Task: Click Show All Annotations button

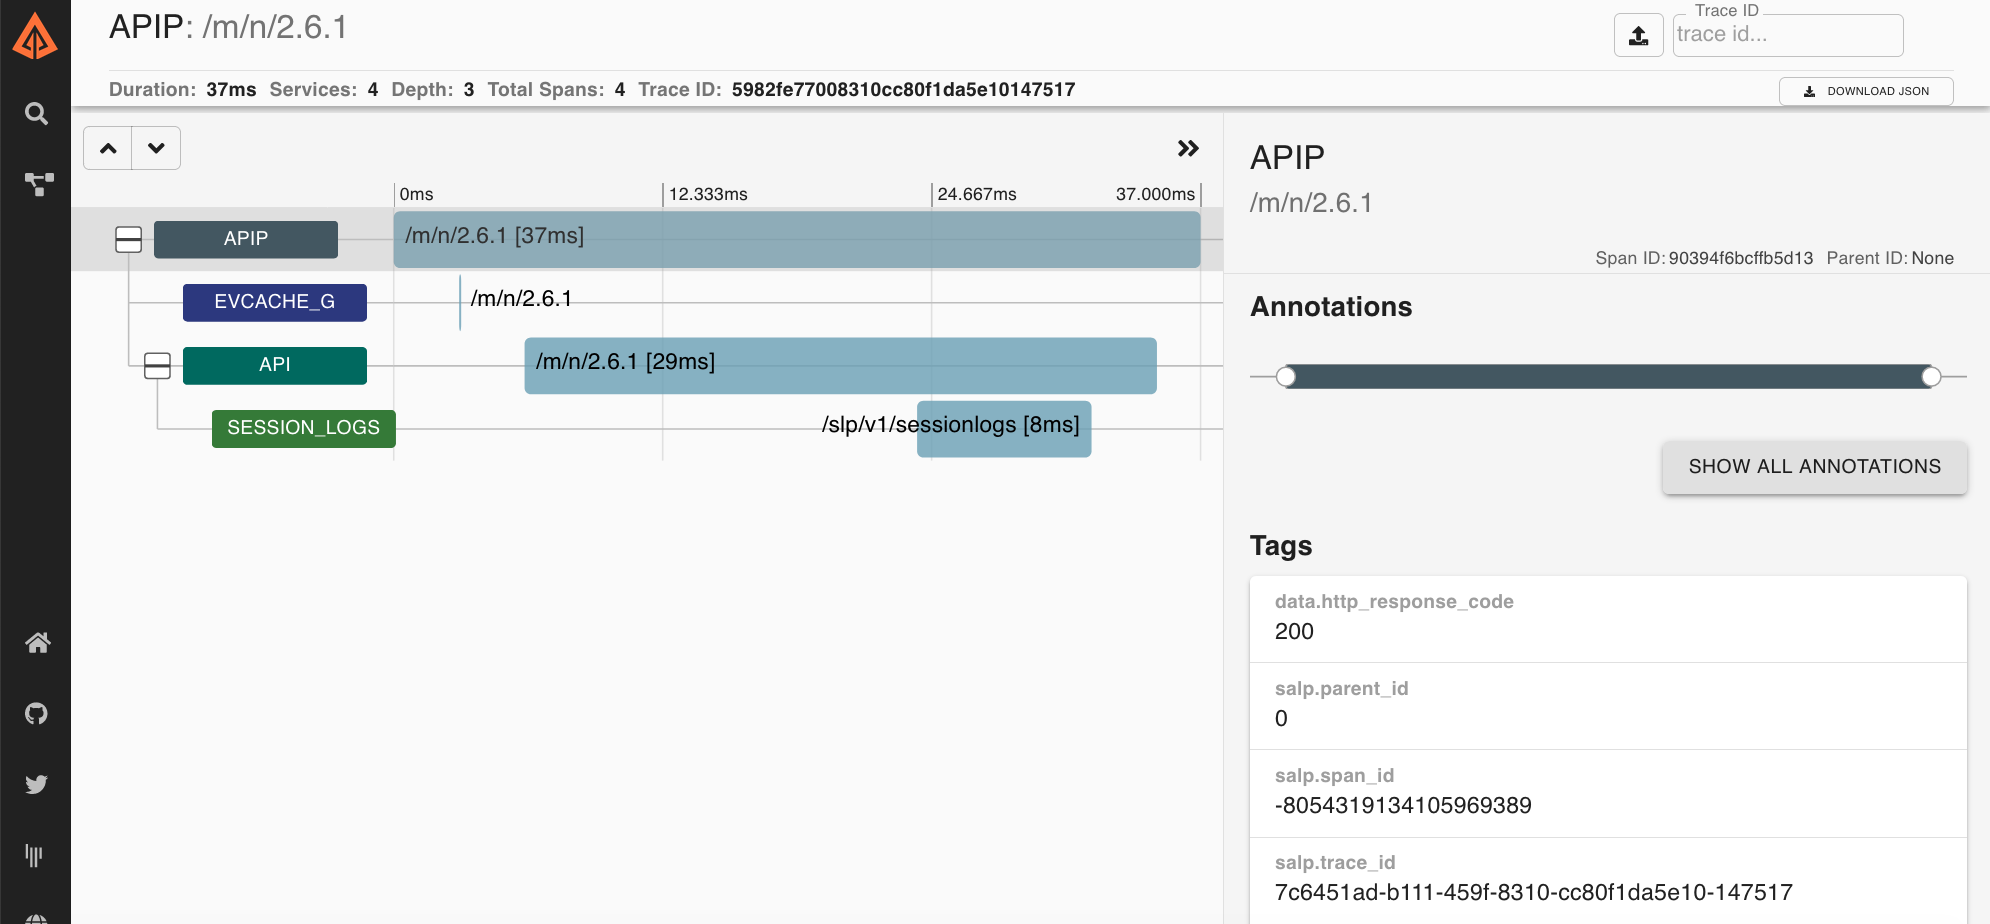Action: click(1814, 467)
